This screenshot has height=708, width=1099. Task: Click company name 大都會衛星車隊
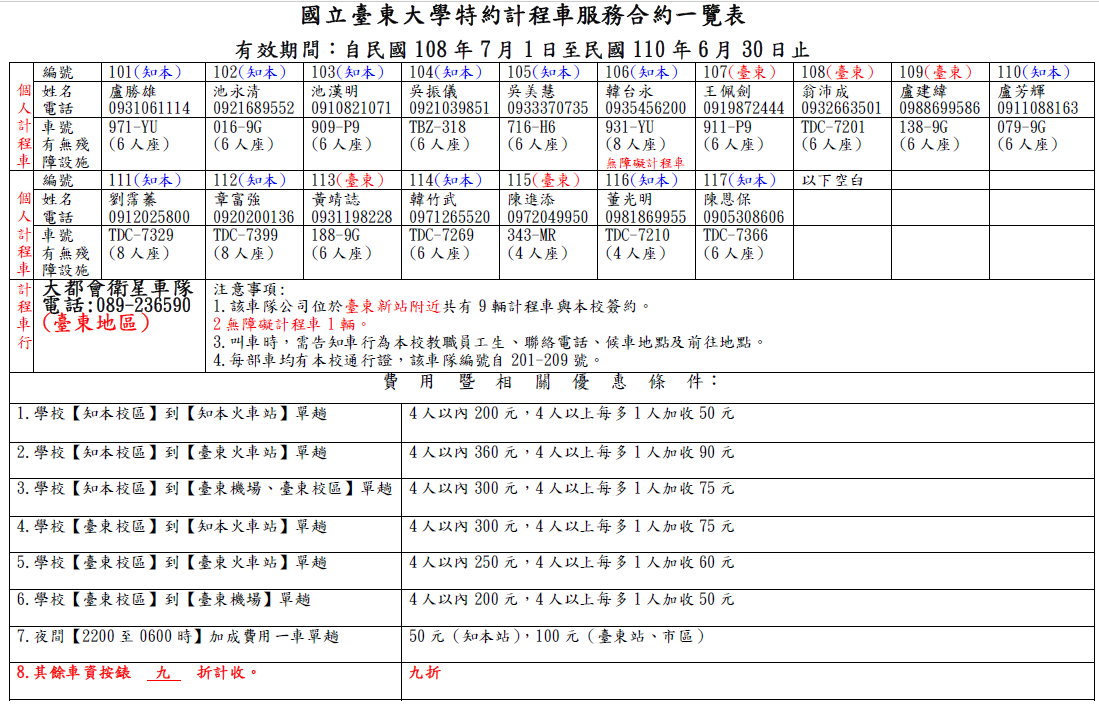117,289
